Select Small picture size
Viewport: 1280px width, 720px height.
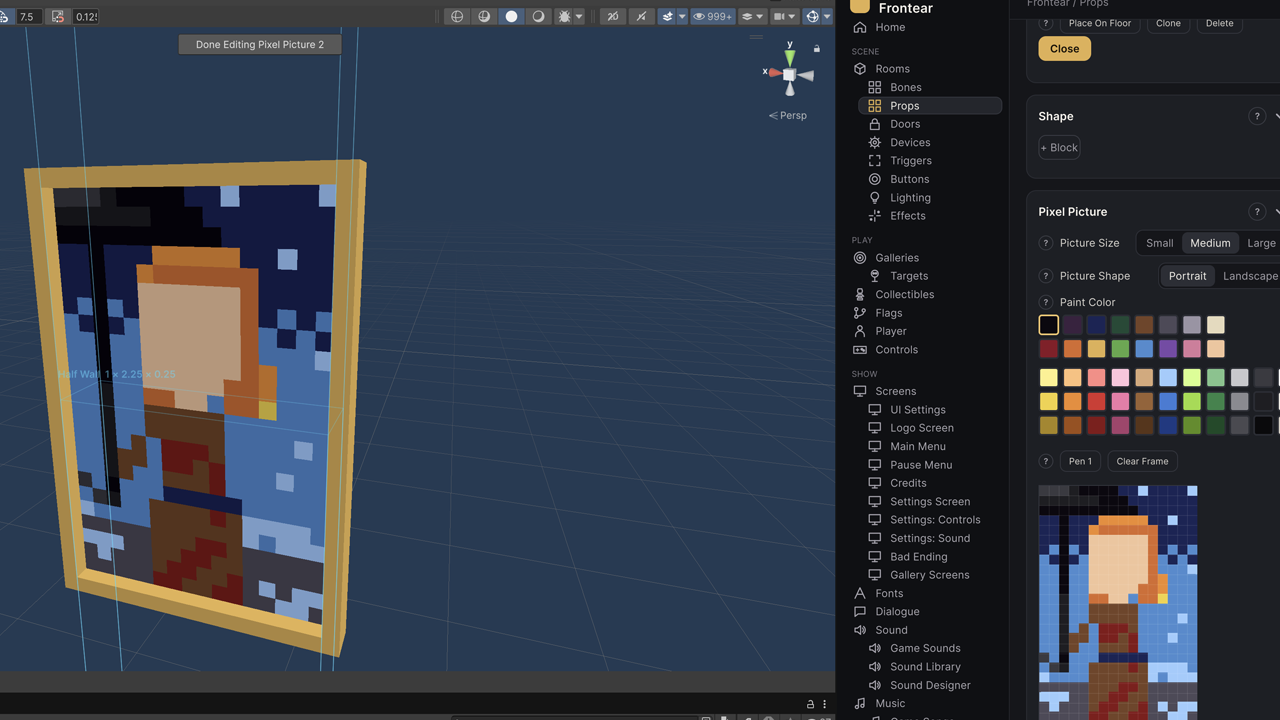point(1160,243)
